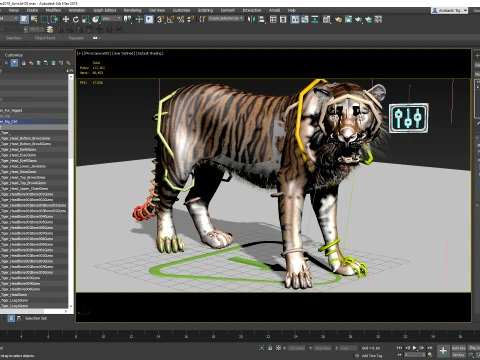Toggle Angle Snap
This screenshot has height=360, width=480.
click(x=170, y=19)
